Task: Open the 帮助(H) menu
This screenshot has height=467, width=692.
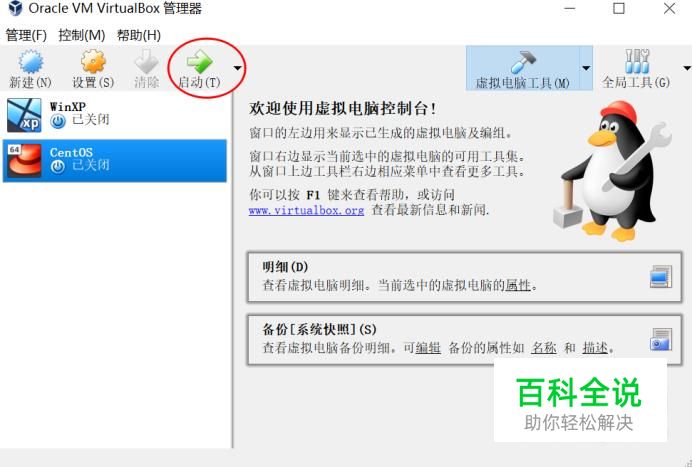Action: click(139, 35)
